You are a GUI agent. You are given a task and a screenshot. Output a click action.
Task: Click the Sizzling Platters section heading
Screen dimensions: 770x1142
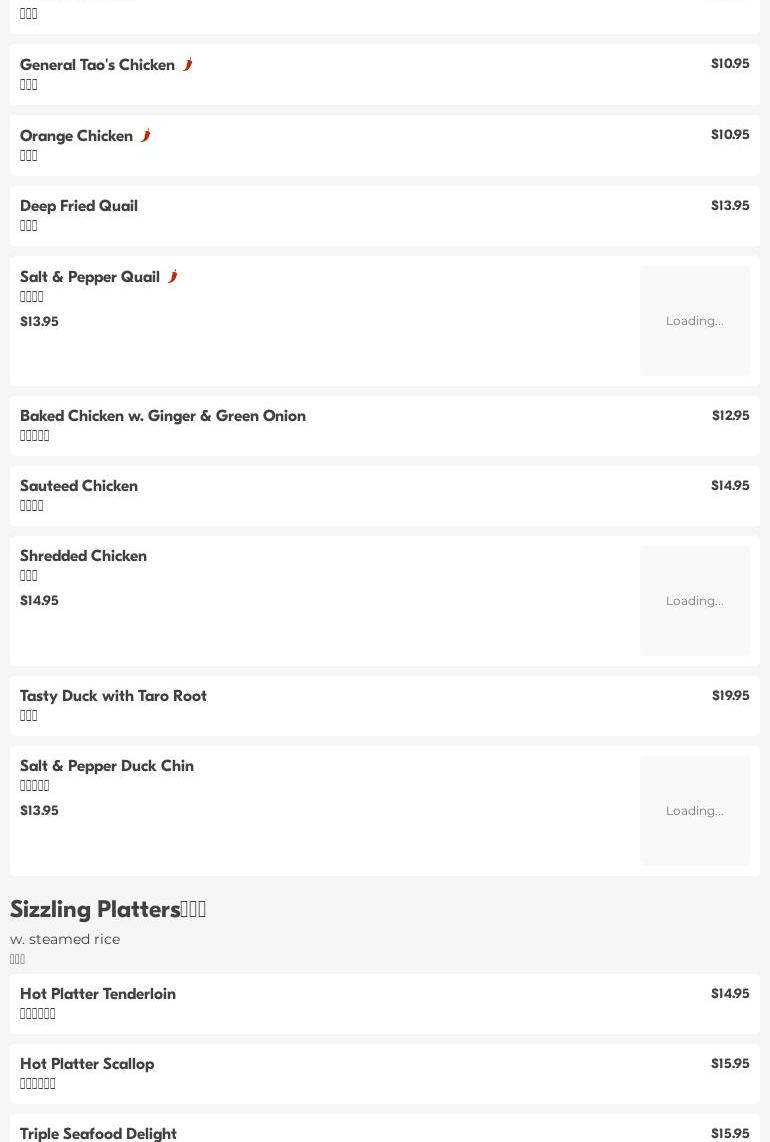pyautogui.click(x=108, y=909)
